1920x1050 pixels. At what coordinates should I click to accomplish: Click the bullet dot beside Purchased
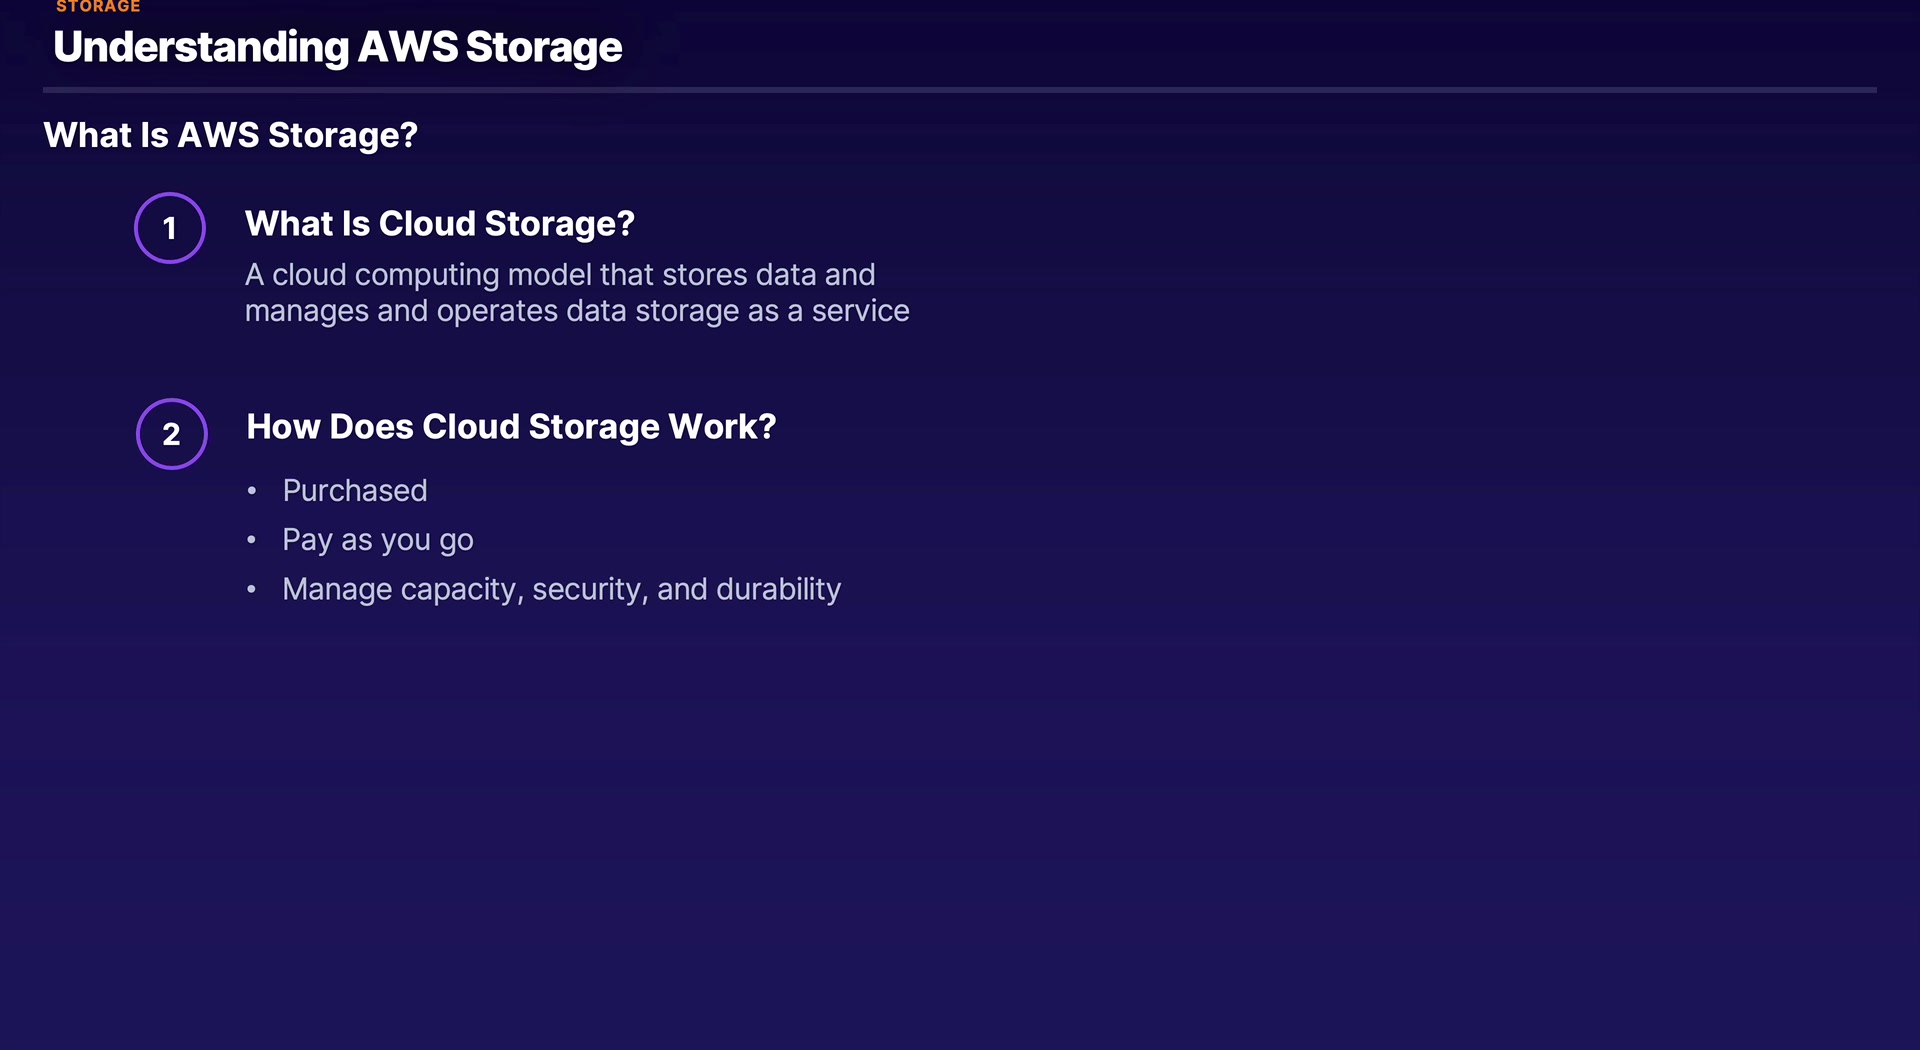tap(252, 491)
